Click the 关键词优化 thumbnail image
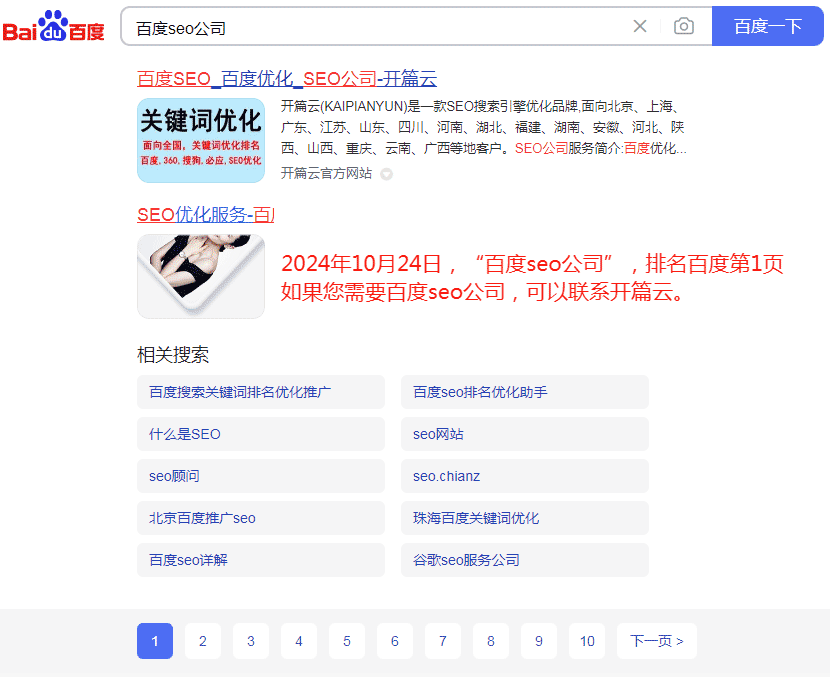The height and width of the screenshot is (677, 830). point(201,140)
